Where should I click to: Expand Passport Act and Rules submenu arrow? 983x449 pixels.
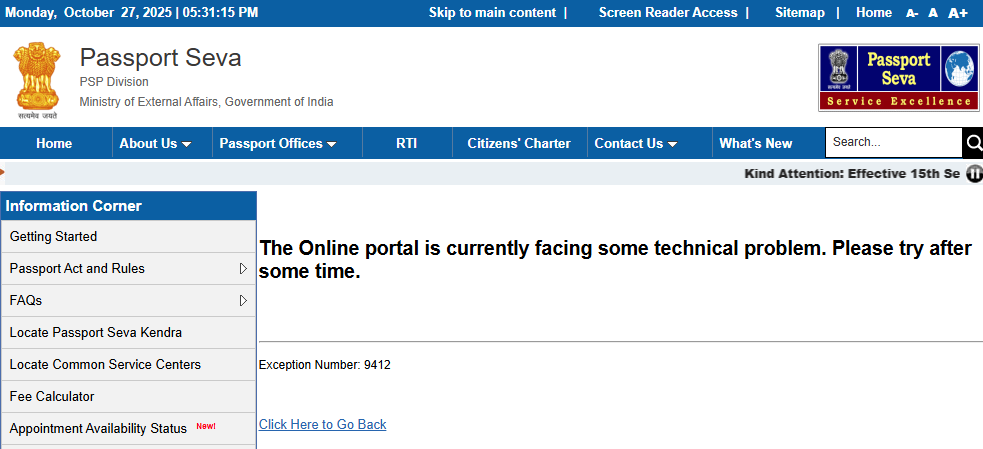(243, 268)
